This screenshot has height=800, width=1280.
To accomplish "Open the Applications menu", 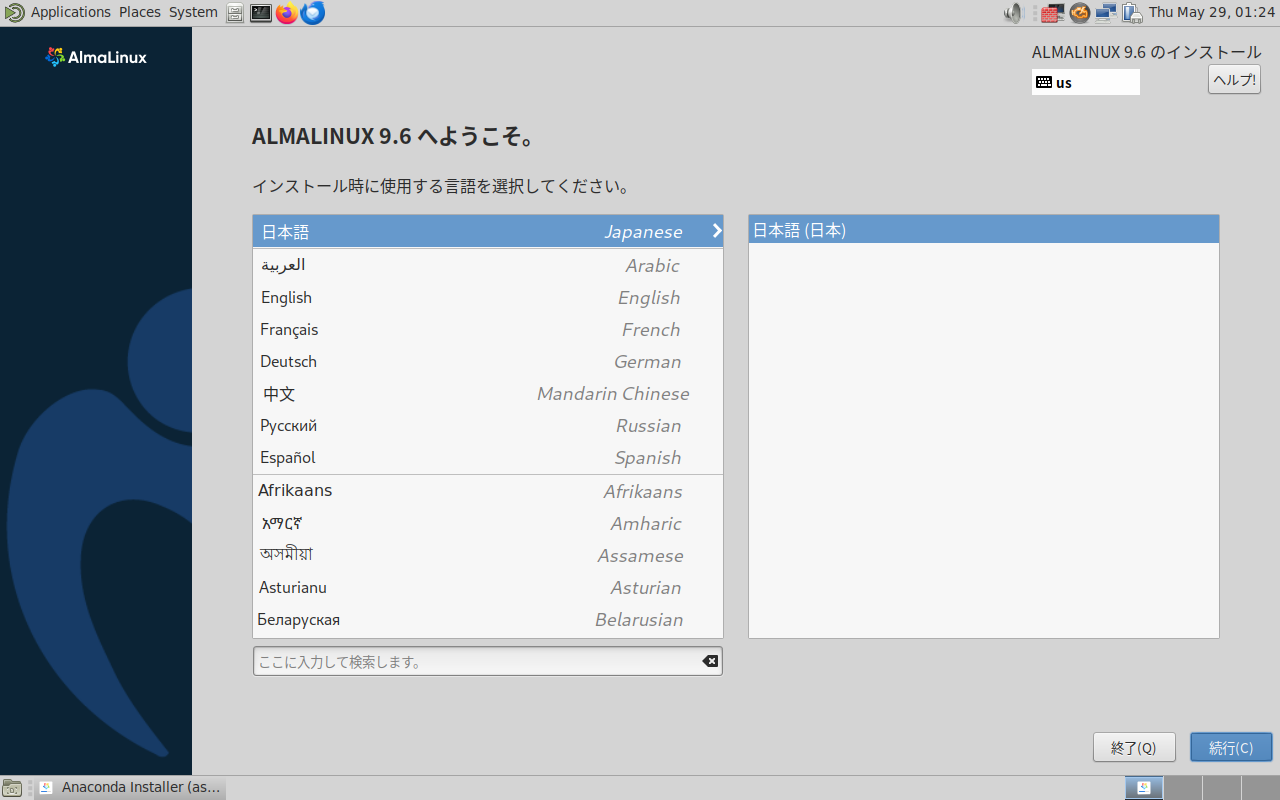I will click(71, 12).
